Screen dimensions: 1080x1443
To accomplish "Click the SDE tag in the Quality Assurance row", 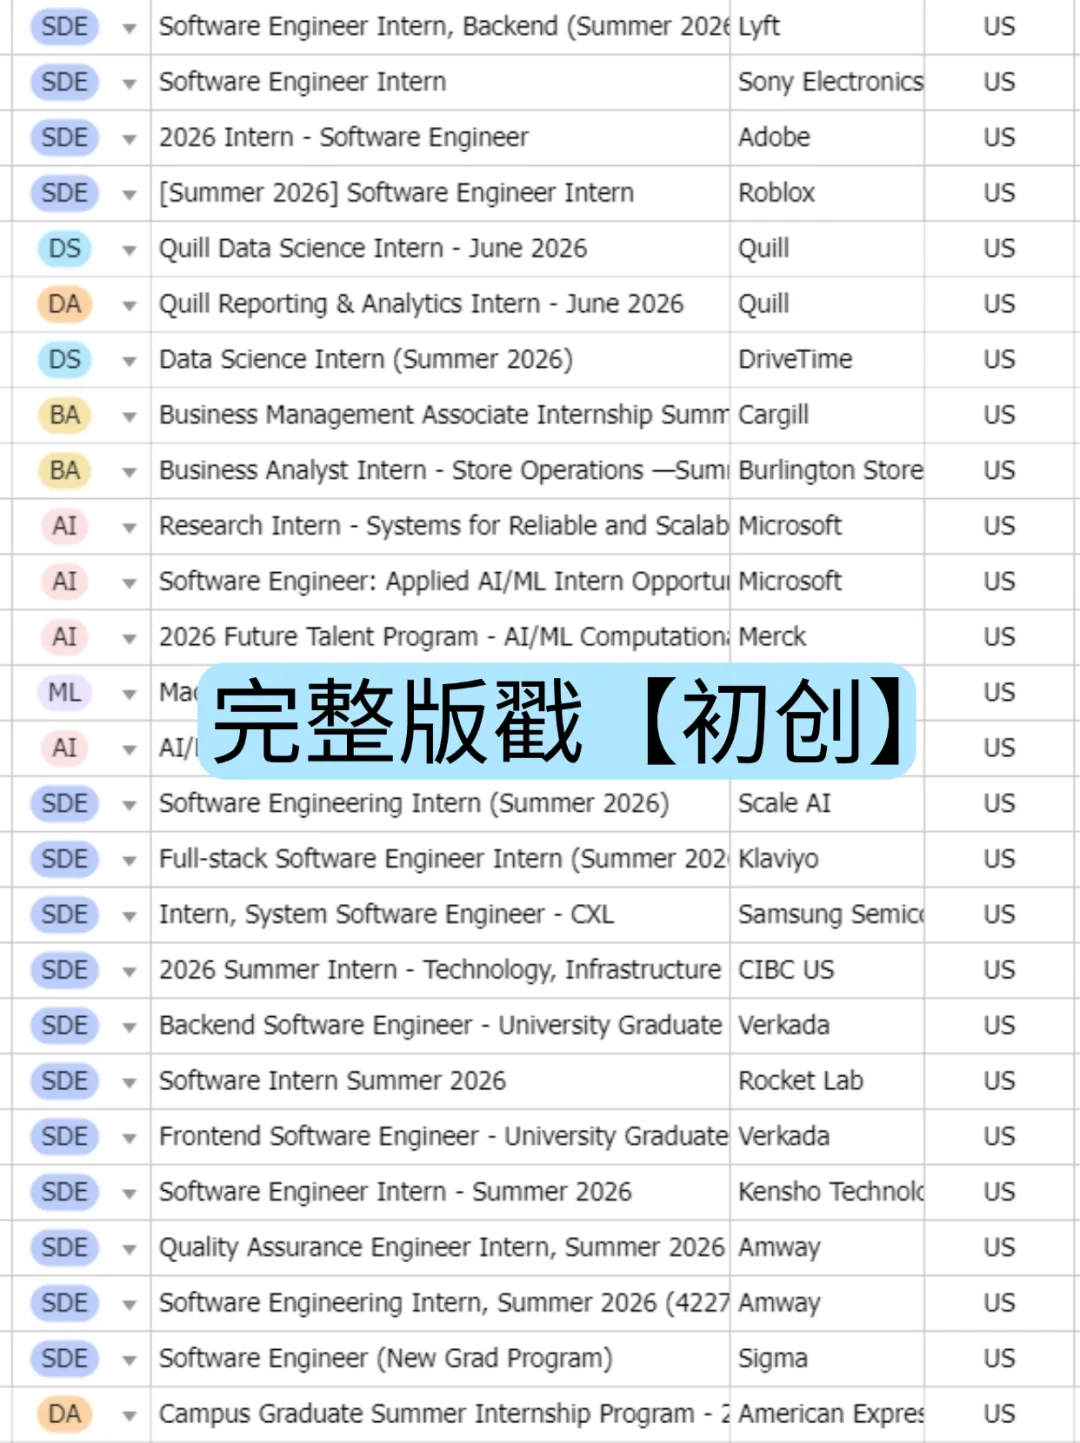I will click(x=65, y=1247).
